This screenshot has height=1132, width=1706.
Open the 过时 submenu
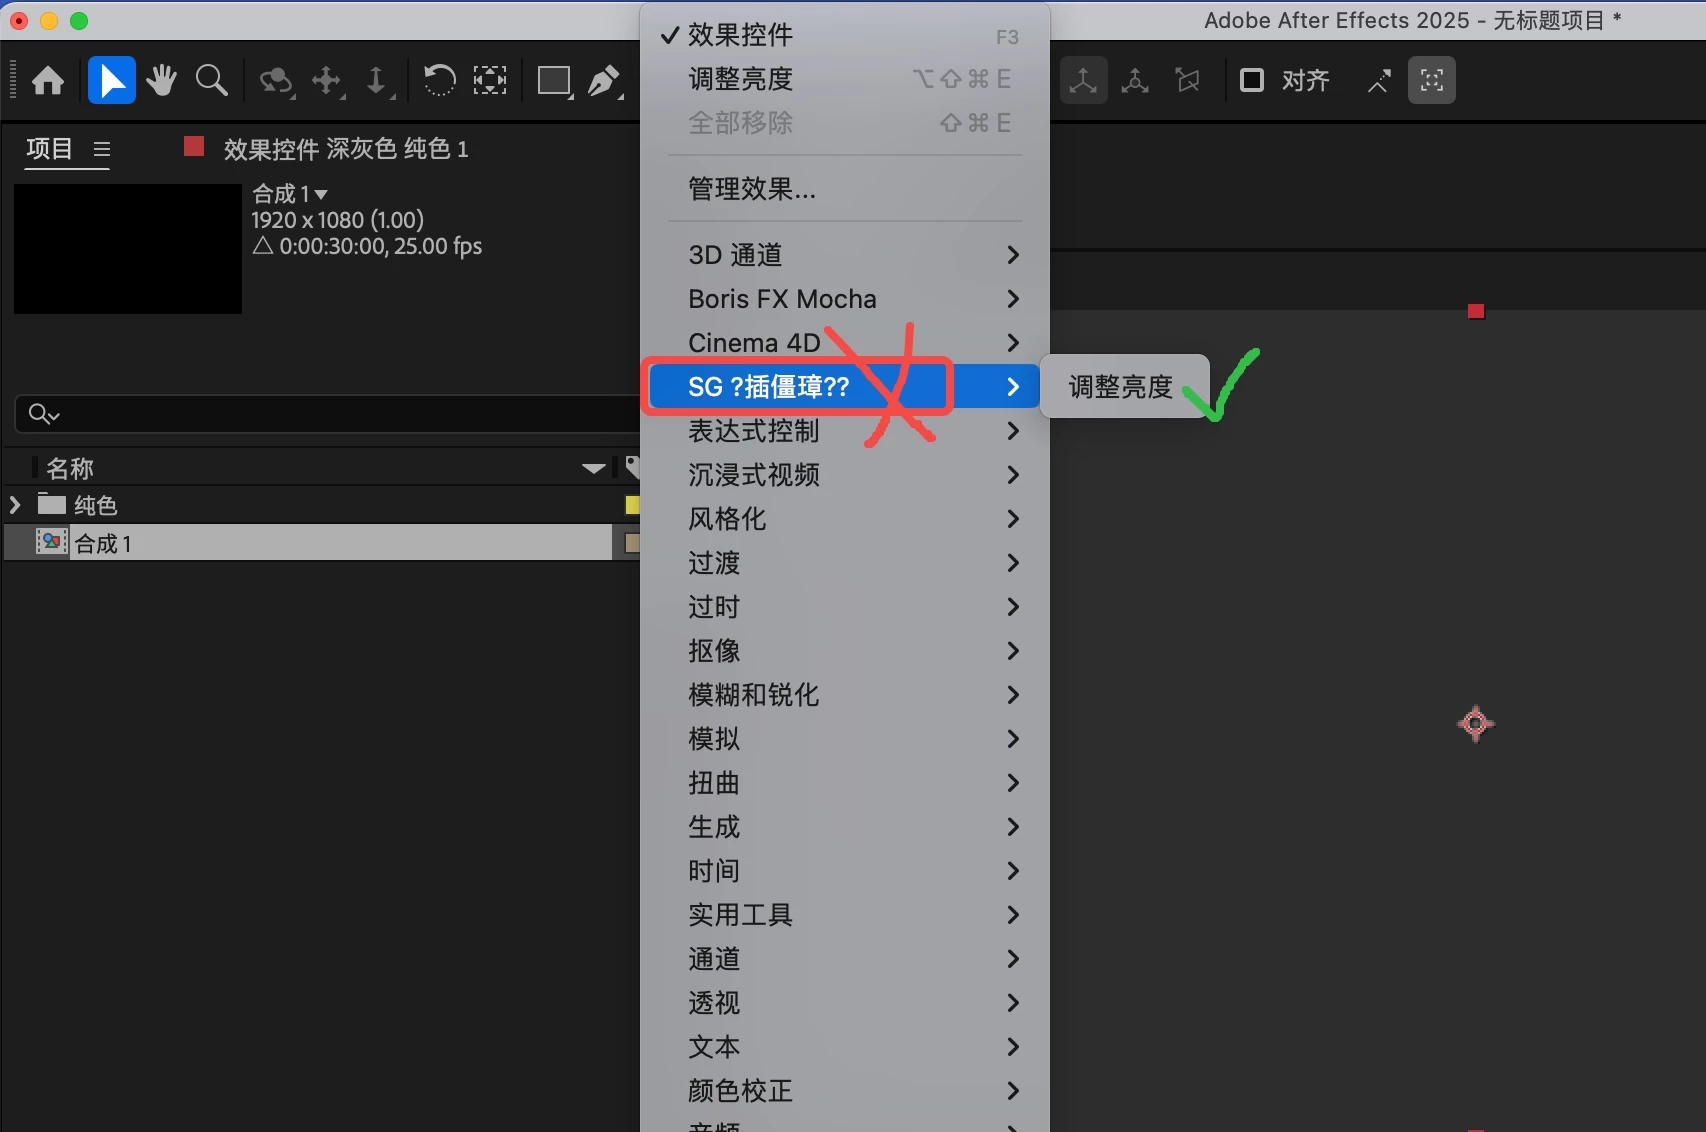[845, 607]
